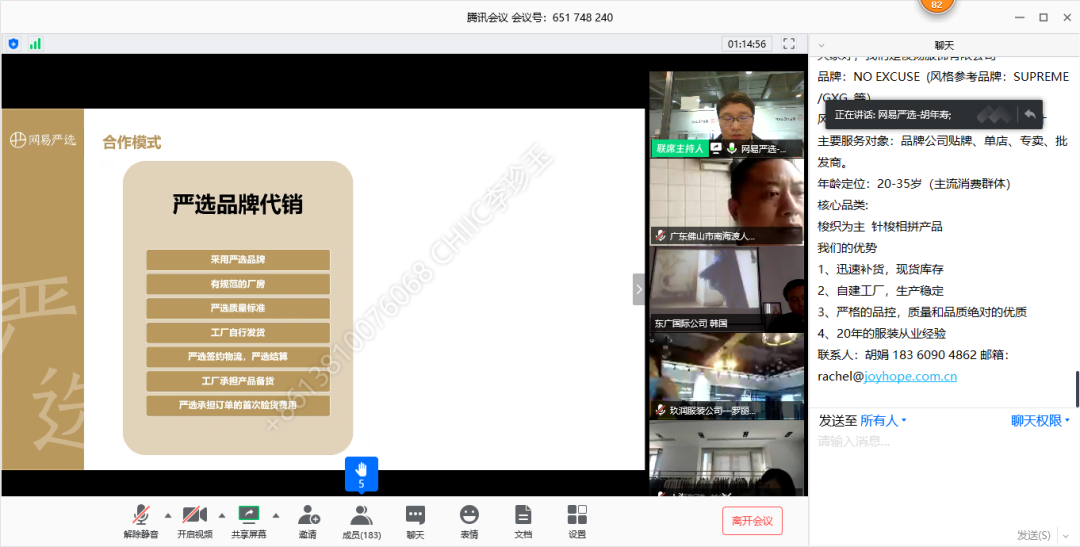Click the 发送至 label
Screen dimensions: 1080x547
coord(838,420)
